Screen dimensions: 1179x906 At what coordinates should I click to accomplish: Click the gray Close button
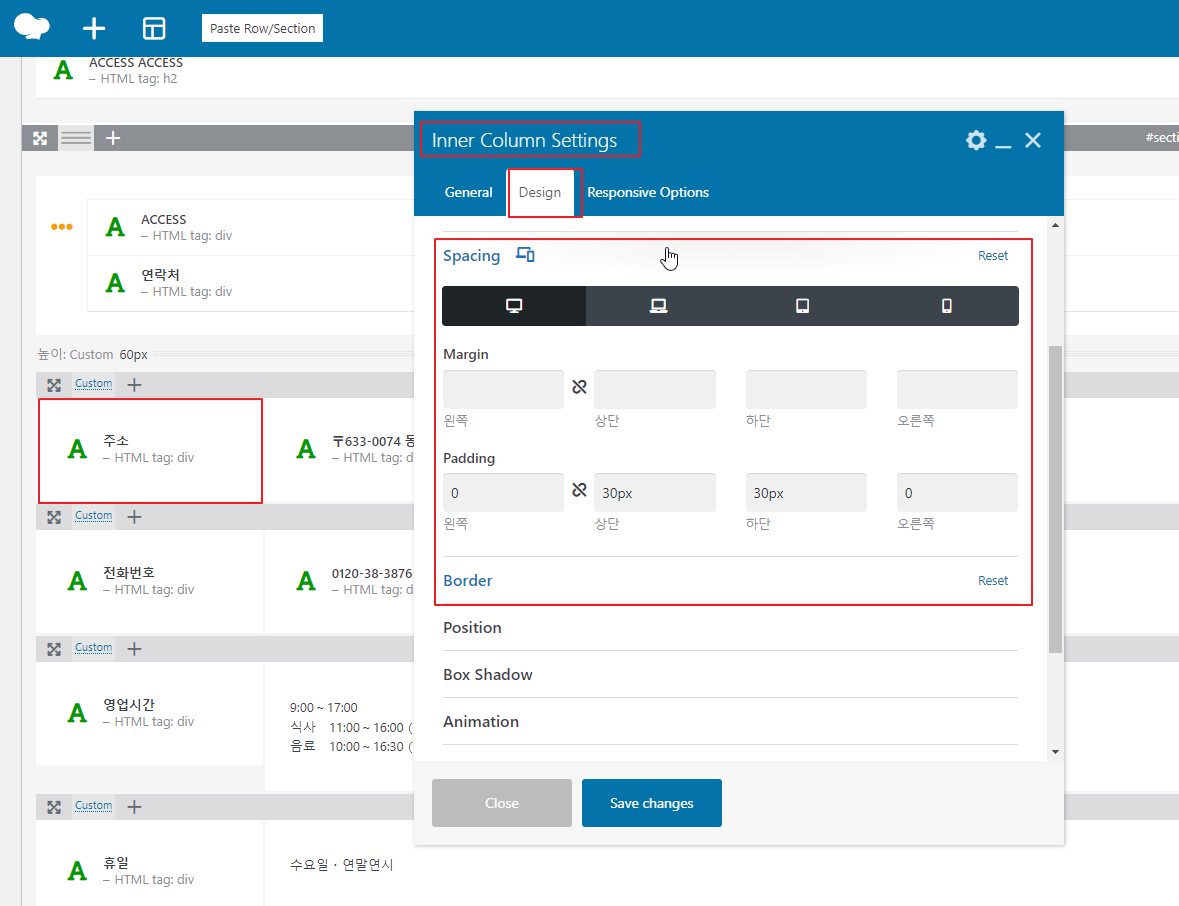coord(502,803)
